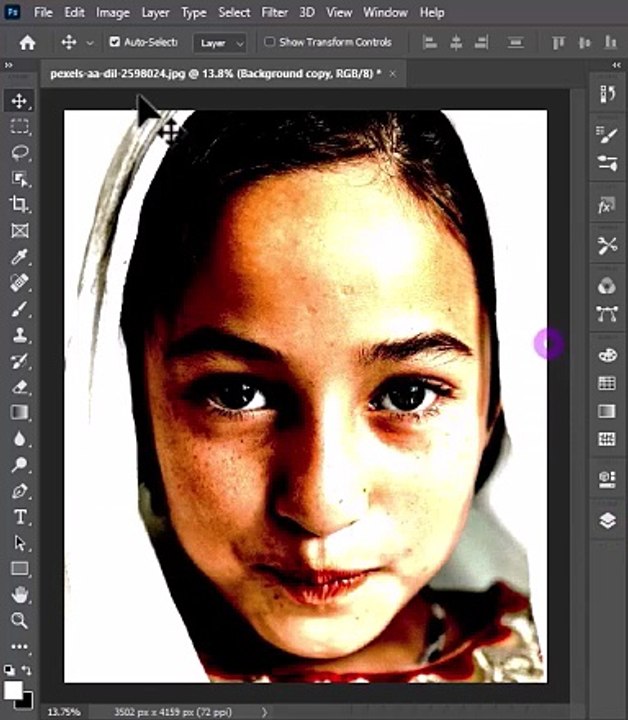The image size is (628, 720).
Task: Open the Help menu
Action: pos(432,12)
